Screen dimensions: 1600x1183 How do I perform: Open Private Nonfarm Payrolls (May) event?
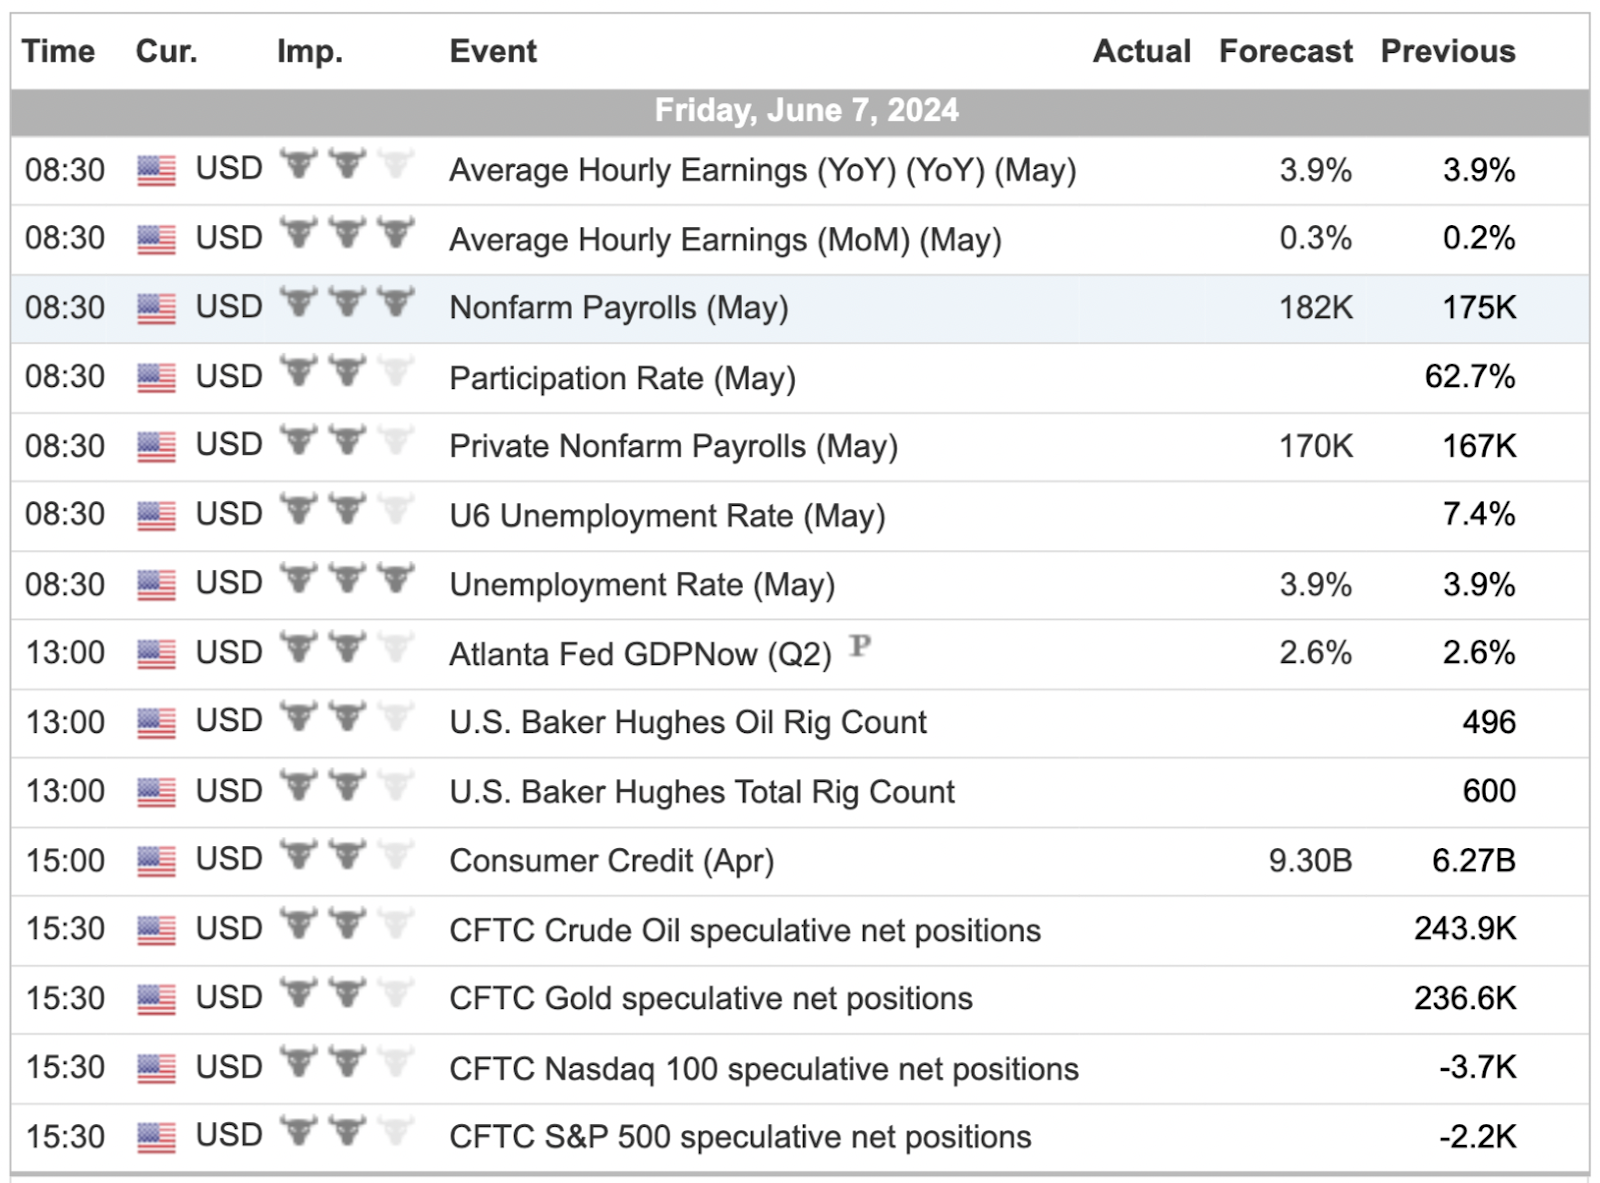click(674, 446)
